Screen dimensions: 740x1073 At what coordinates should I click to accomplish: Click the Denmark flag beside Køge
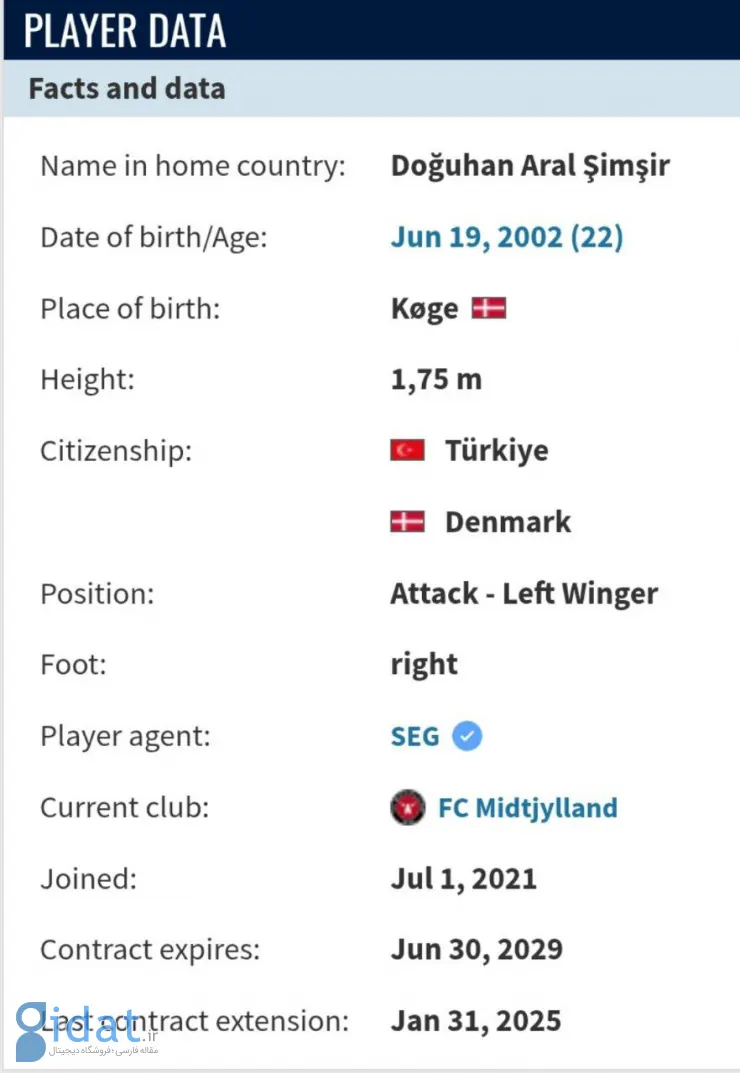click(489, 308)
